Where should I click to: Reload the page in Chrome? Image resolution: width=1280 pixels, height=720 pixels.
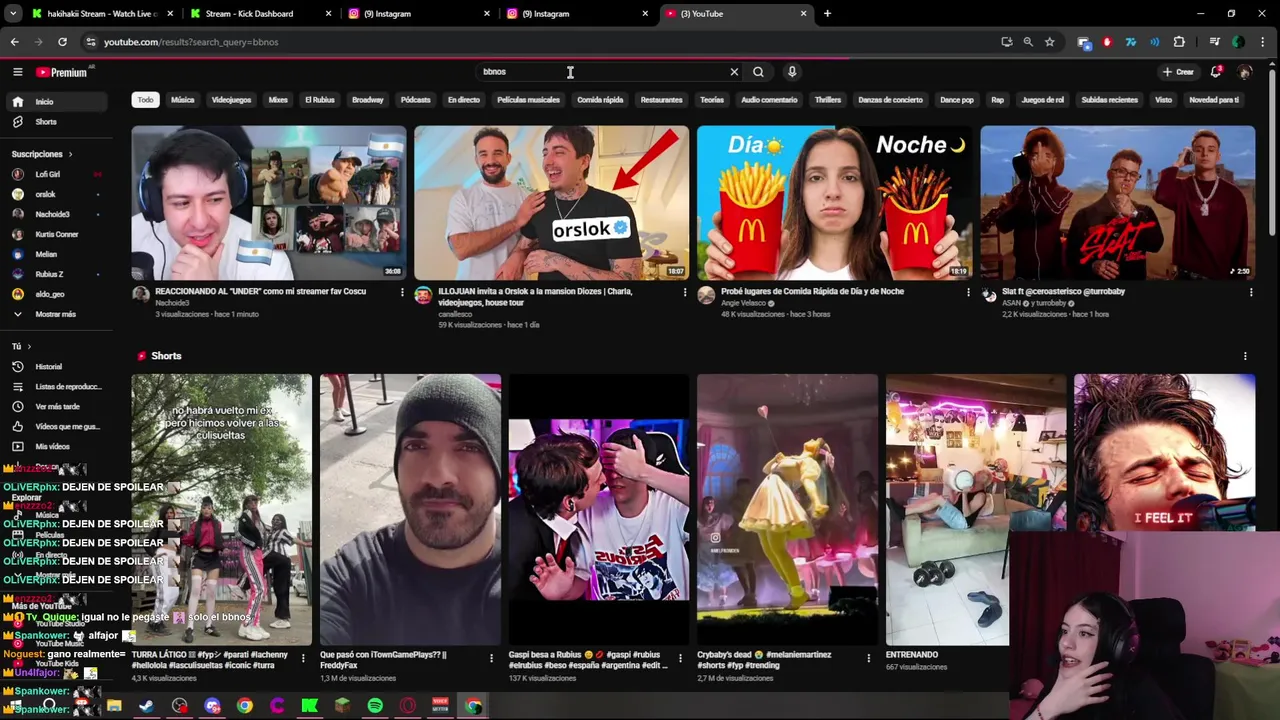pyautogui.click(x=62, y=42)
